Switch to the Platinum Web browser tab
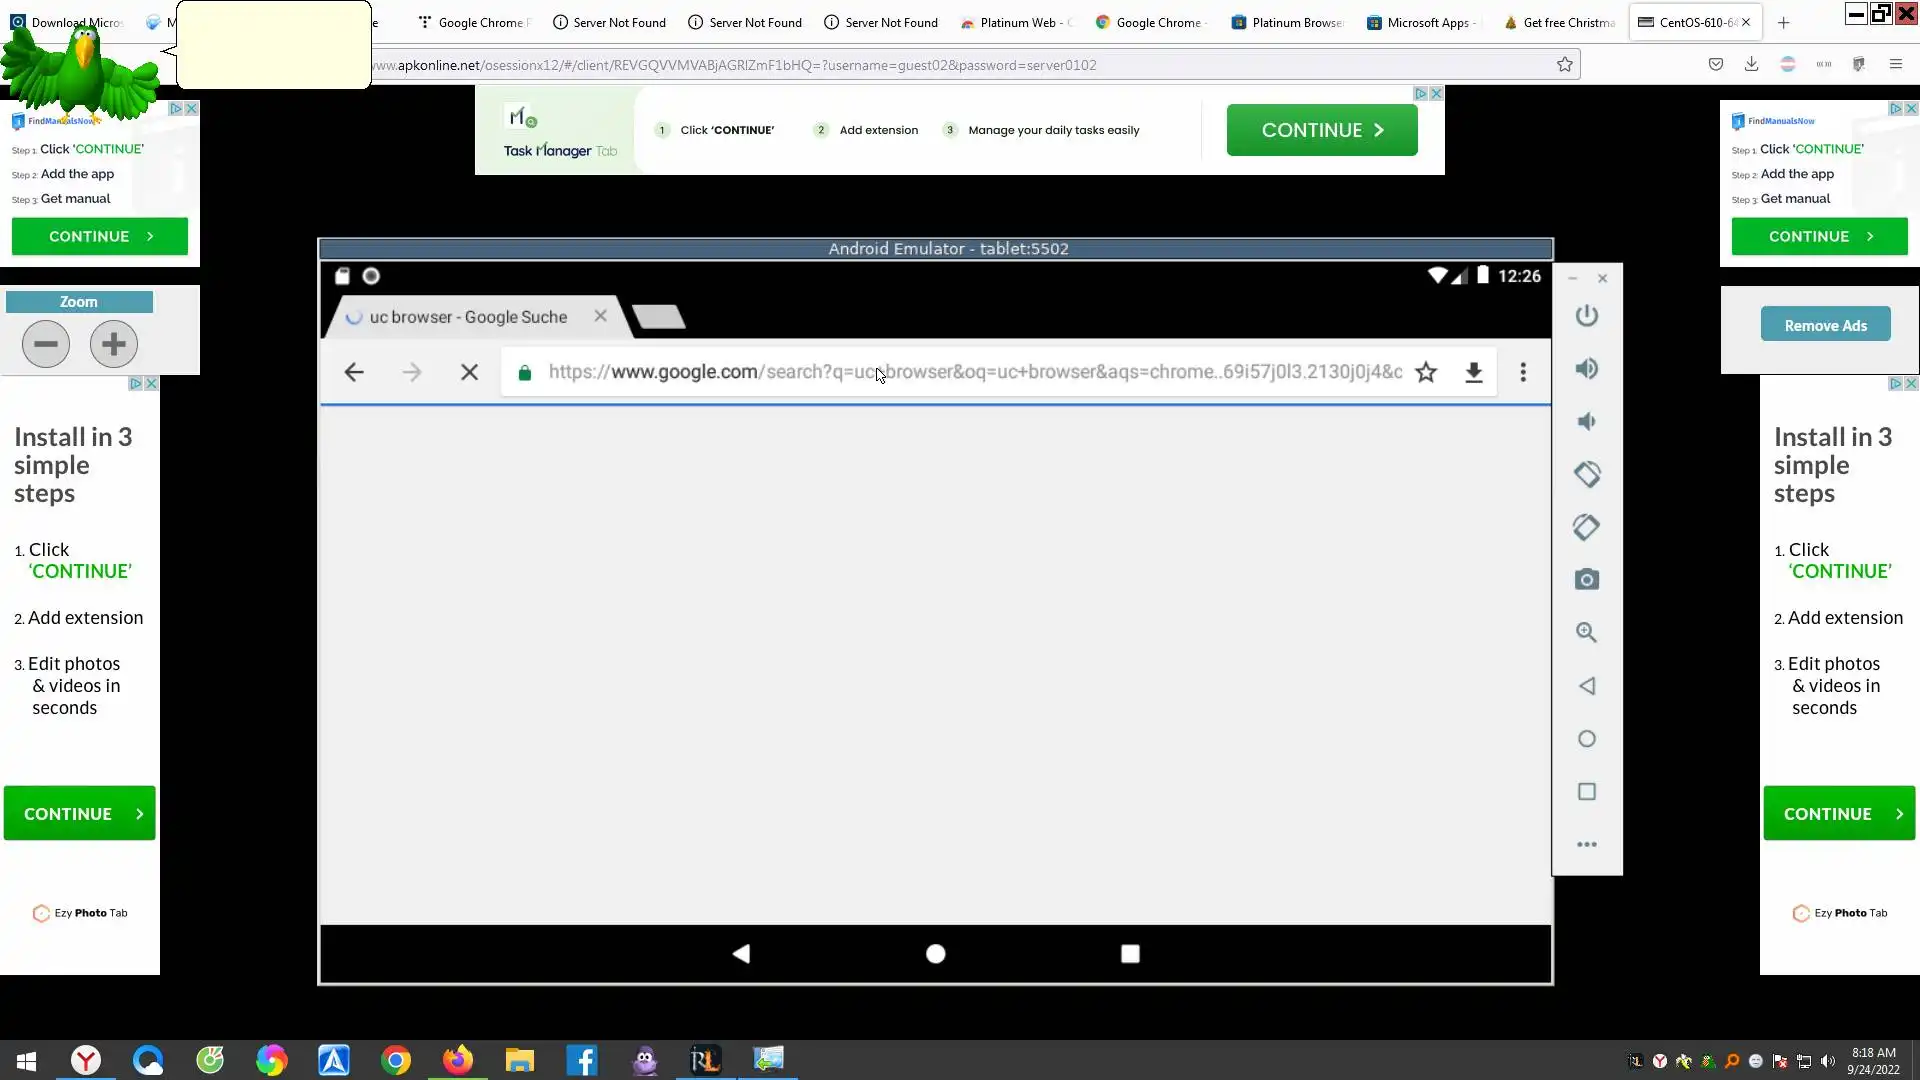The width and height of the screenshot is (1920, 1080). coord(1015,22)
